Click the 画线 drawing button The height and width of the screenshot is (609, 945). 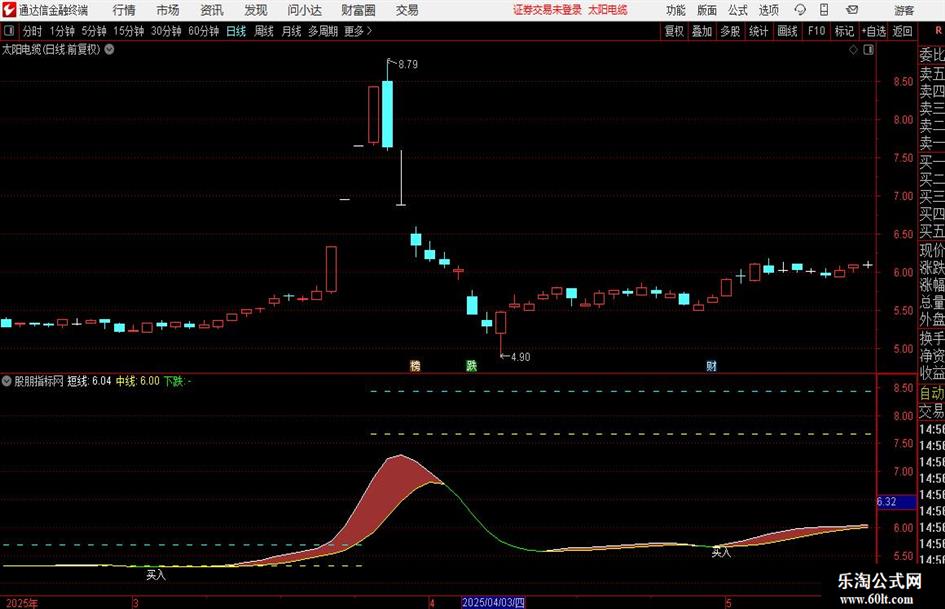(x=788, y=31)
